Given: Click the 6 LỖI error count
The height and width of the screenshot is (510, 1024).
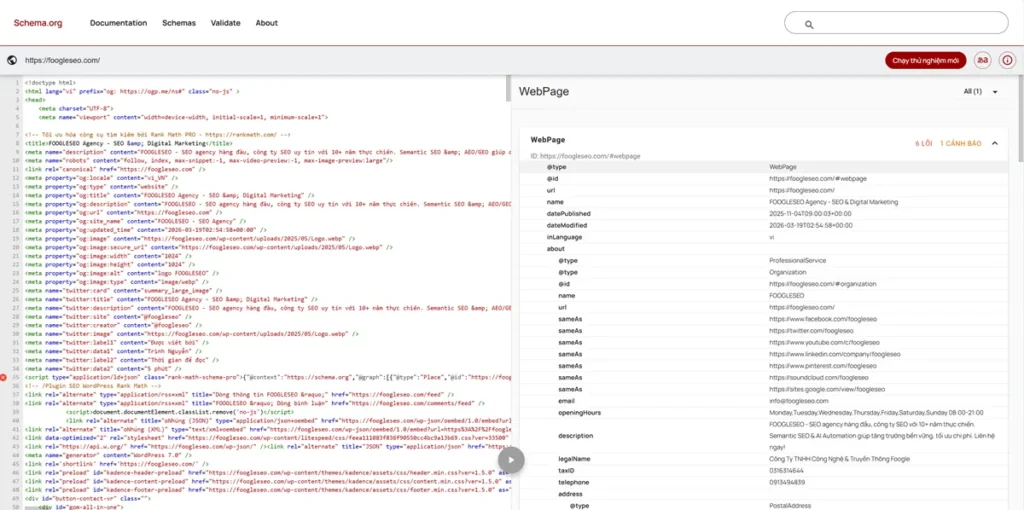Looking at the screenshot, I should pyautogui.click(x=923, y=143).
